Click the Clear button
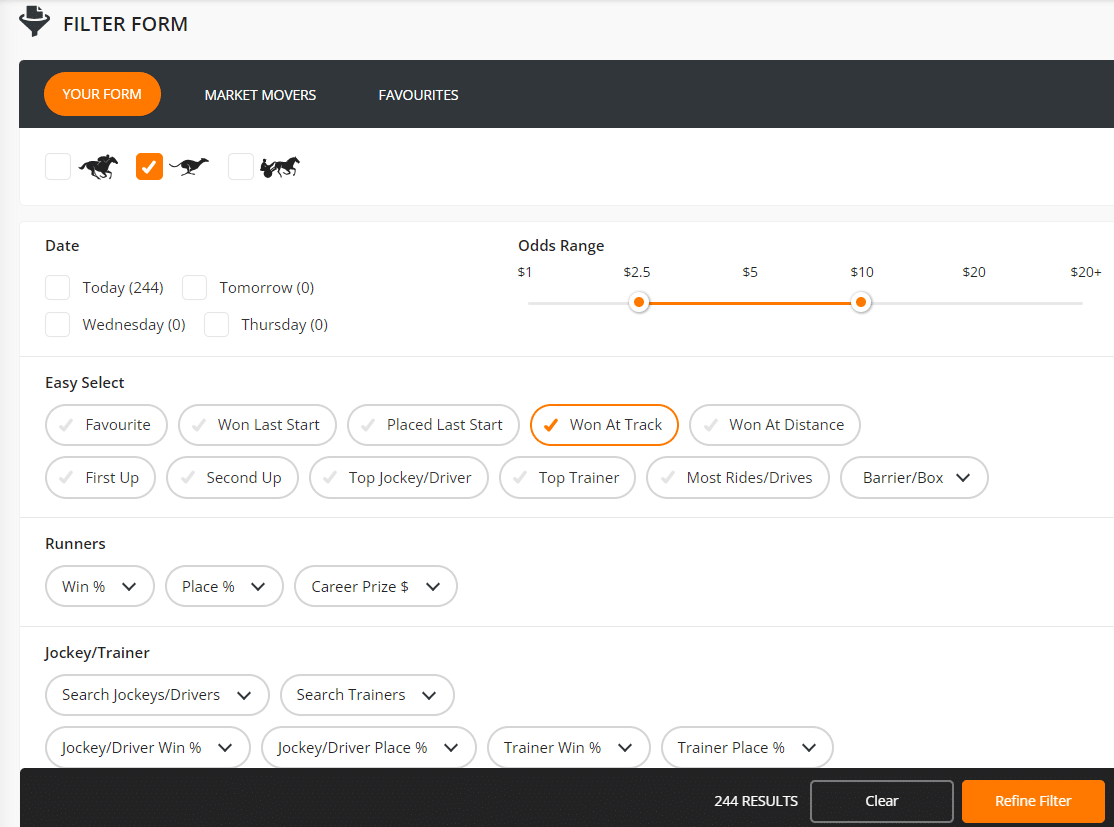The image size is (1114, 827). click(881, 801)
